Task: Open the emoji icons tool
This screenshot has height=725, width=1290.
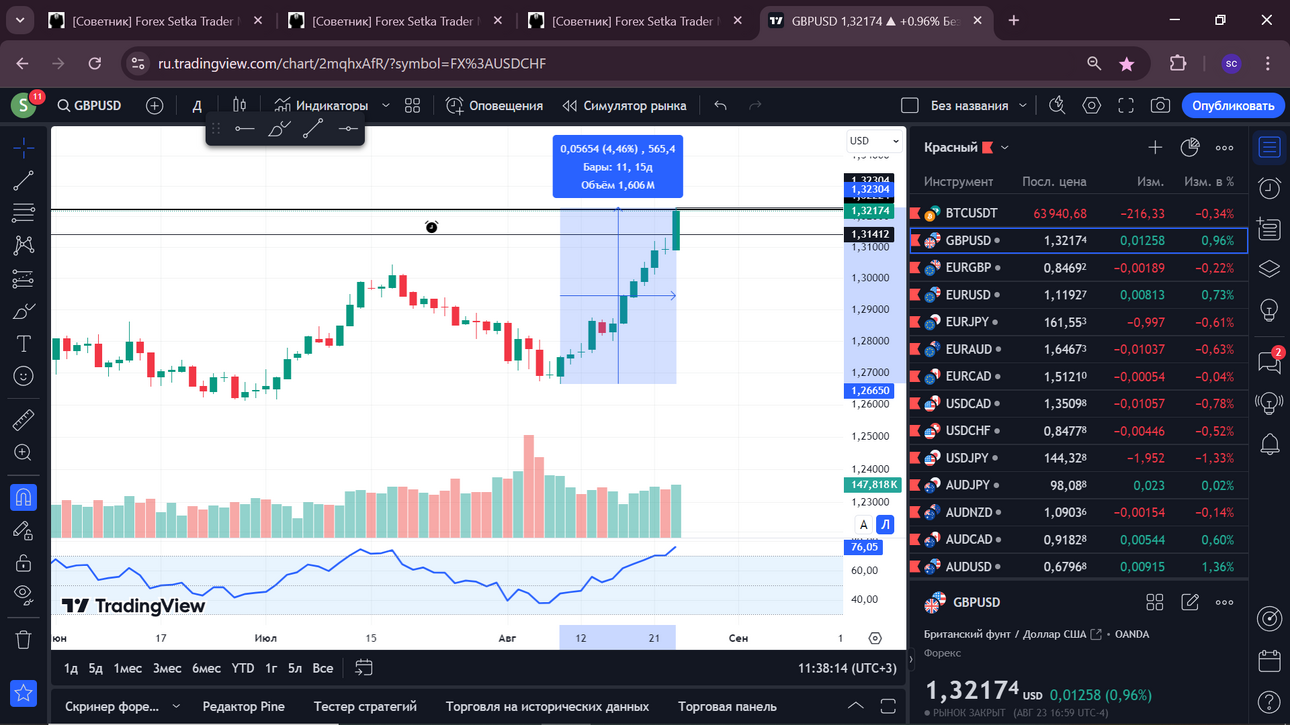Action: (x=24, y=376)
